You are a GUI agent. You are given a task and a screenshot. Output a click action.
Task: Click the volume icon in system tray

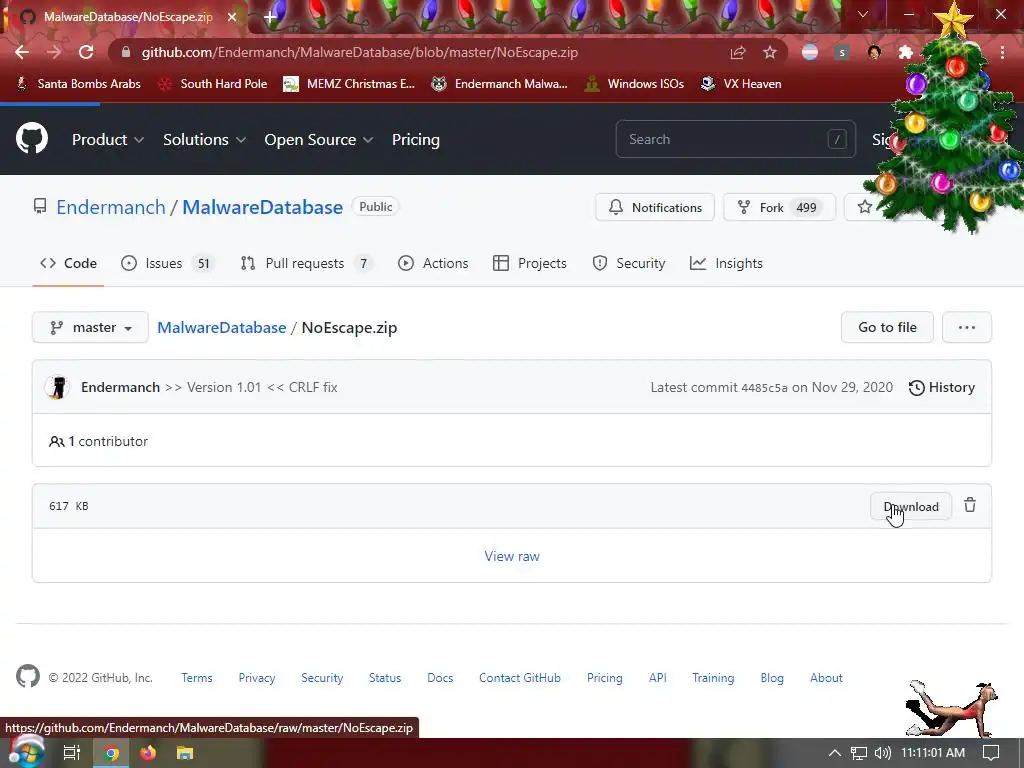[882, 753]
